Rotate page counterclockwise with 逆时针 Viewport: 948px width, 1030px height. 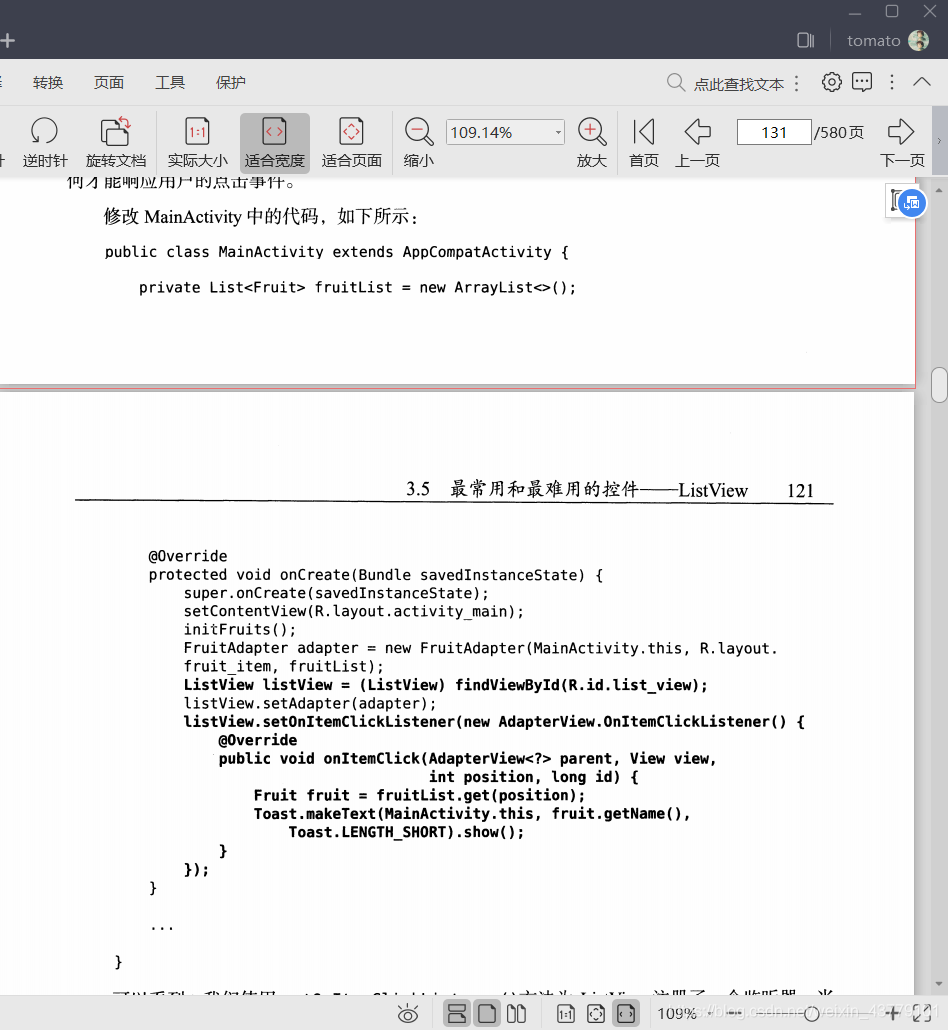pyautogui.click(x=44, y=143)
